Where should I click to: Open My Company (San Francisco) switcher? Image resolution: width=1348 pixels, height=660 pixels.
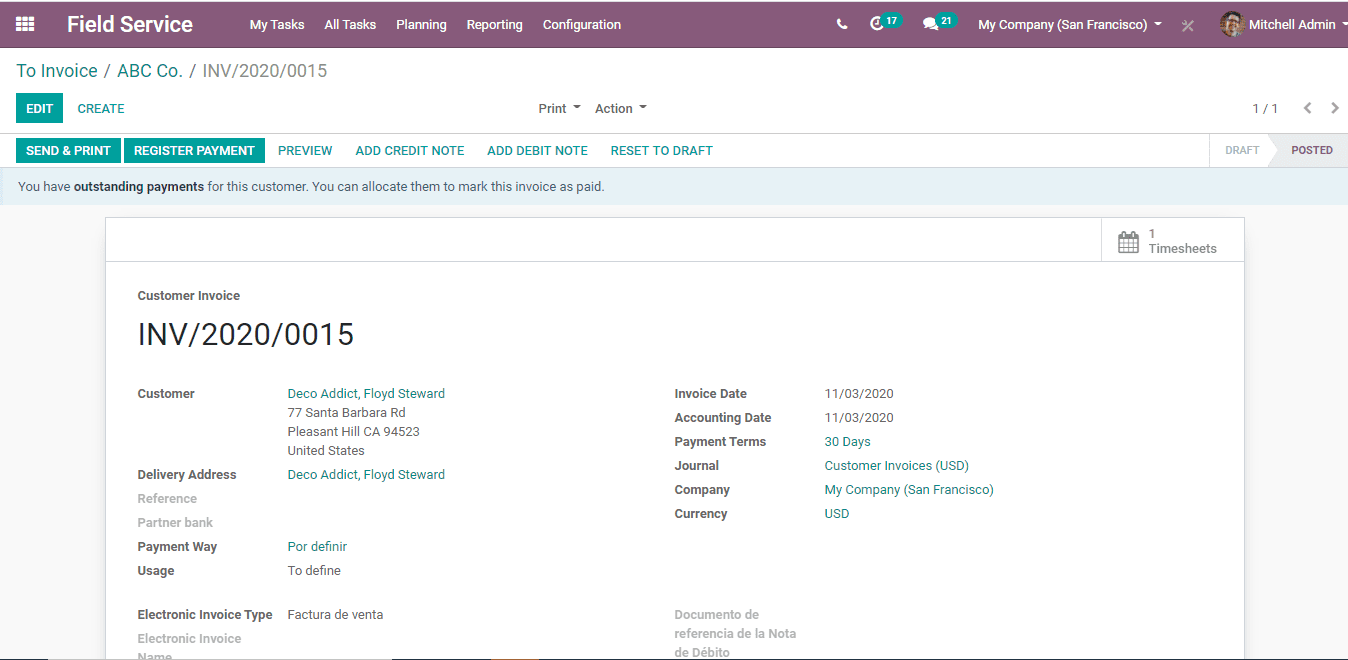(1069, 24)
